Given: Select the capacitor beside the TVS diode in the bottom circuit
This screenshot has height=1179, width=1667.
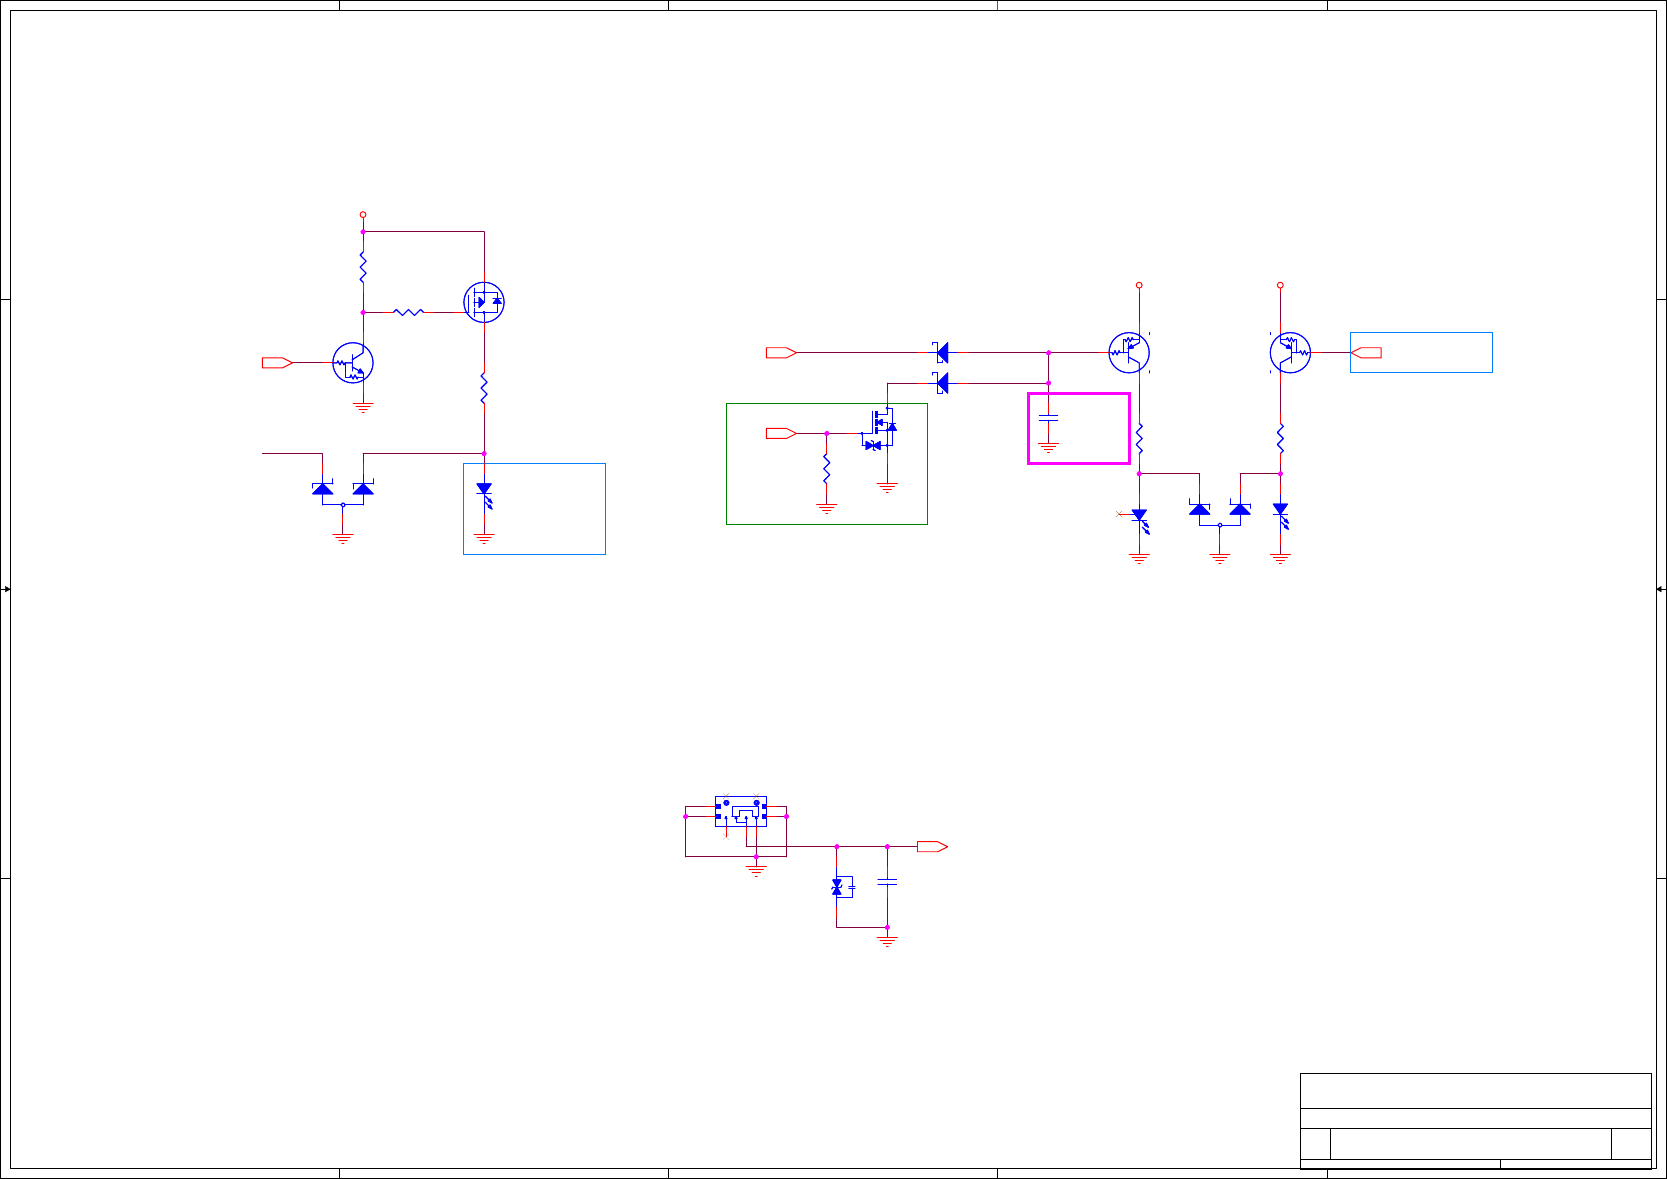Looking at the screenshot, I should pos(887,882).
